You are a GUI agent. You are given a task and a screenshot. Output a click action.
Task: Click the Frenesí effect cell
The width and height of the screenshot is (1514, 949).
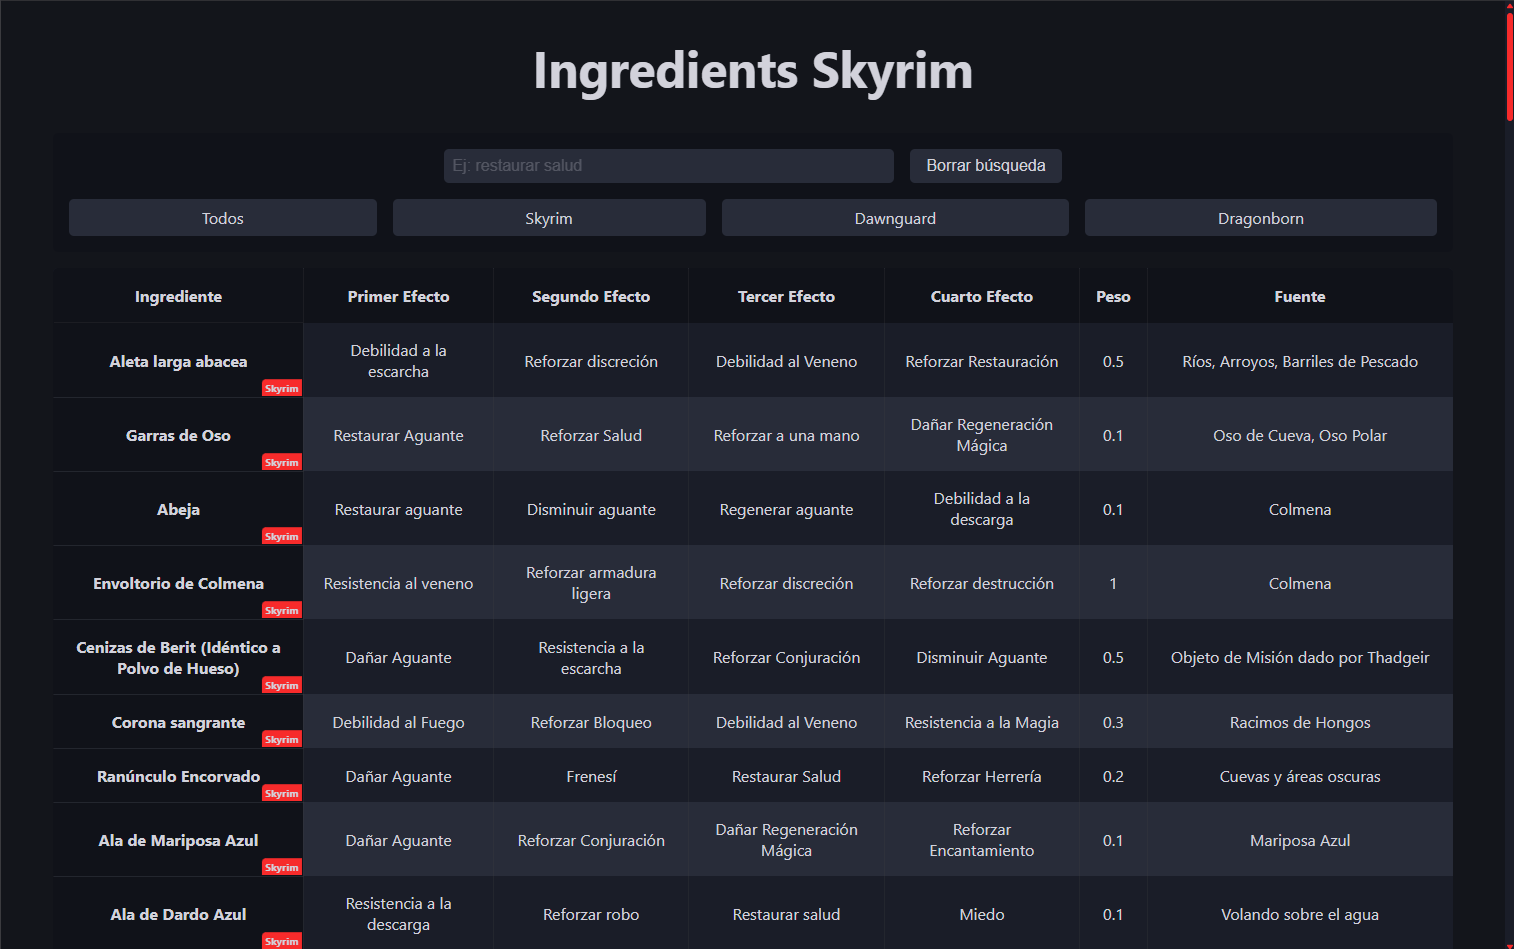(x=591, y=775)
